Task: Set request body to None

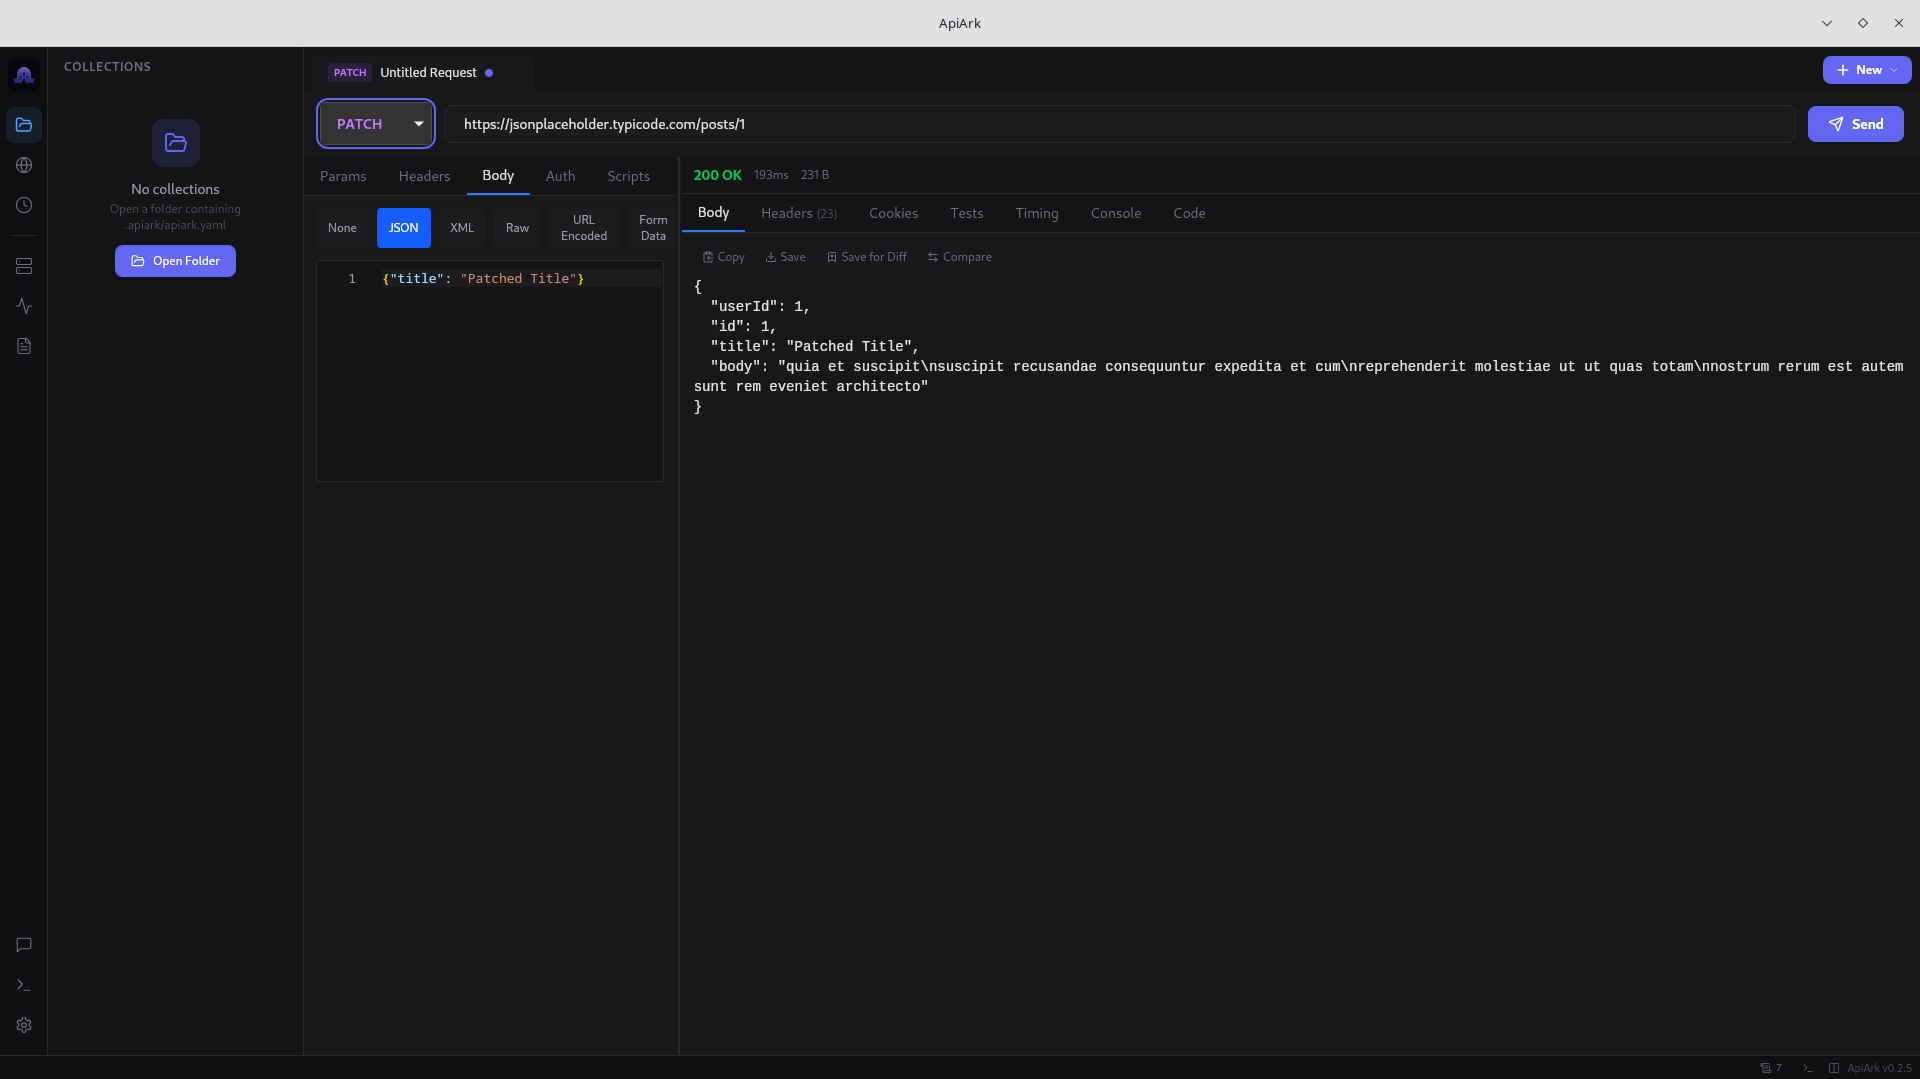Action: [x=342, y=227]
